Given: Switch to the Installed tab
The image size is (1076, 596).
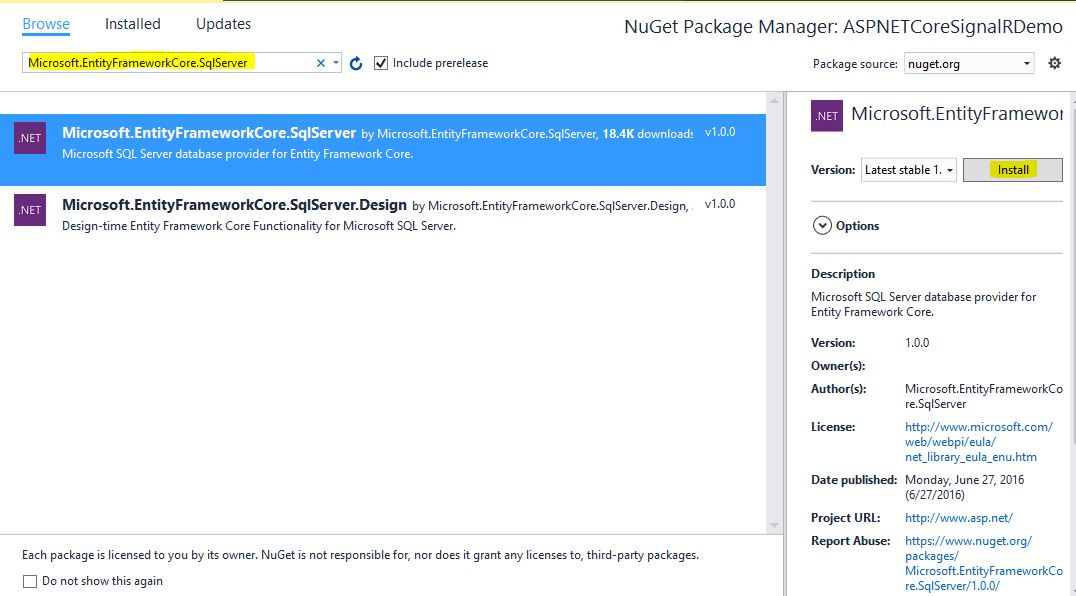Looking at the screenshot, I should click(x=132, y=24).
